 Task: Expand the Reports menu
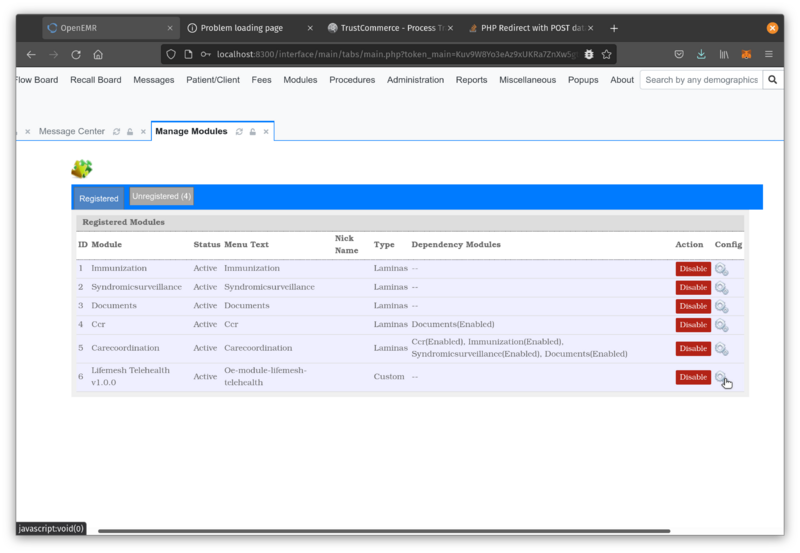471,80
